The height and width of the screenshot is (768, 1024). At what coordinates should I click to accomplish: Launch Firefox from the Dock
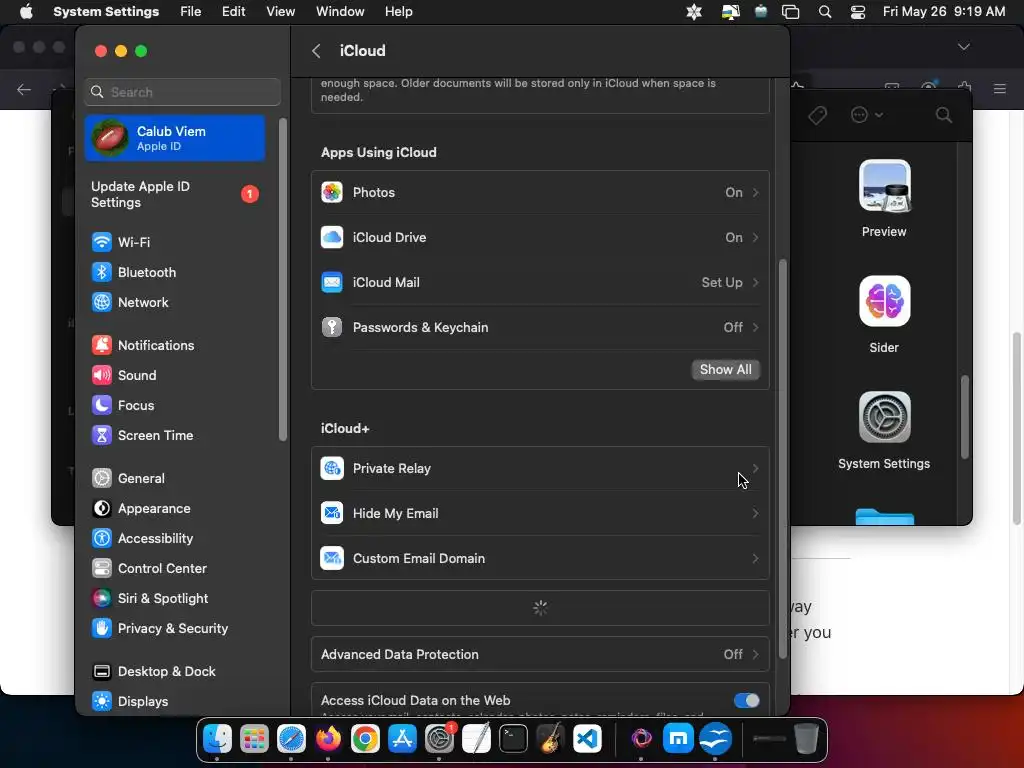(x=328, y=739)
